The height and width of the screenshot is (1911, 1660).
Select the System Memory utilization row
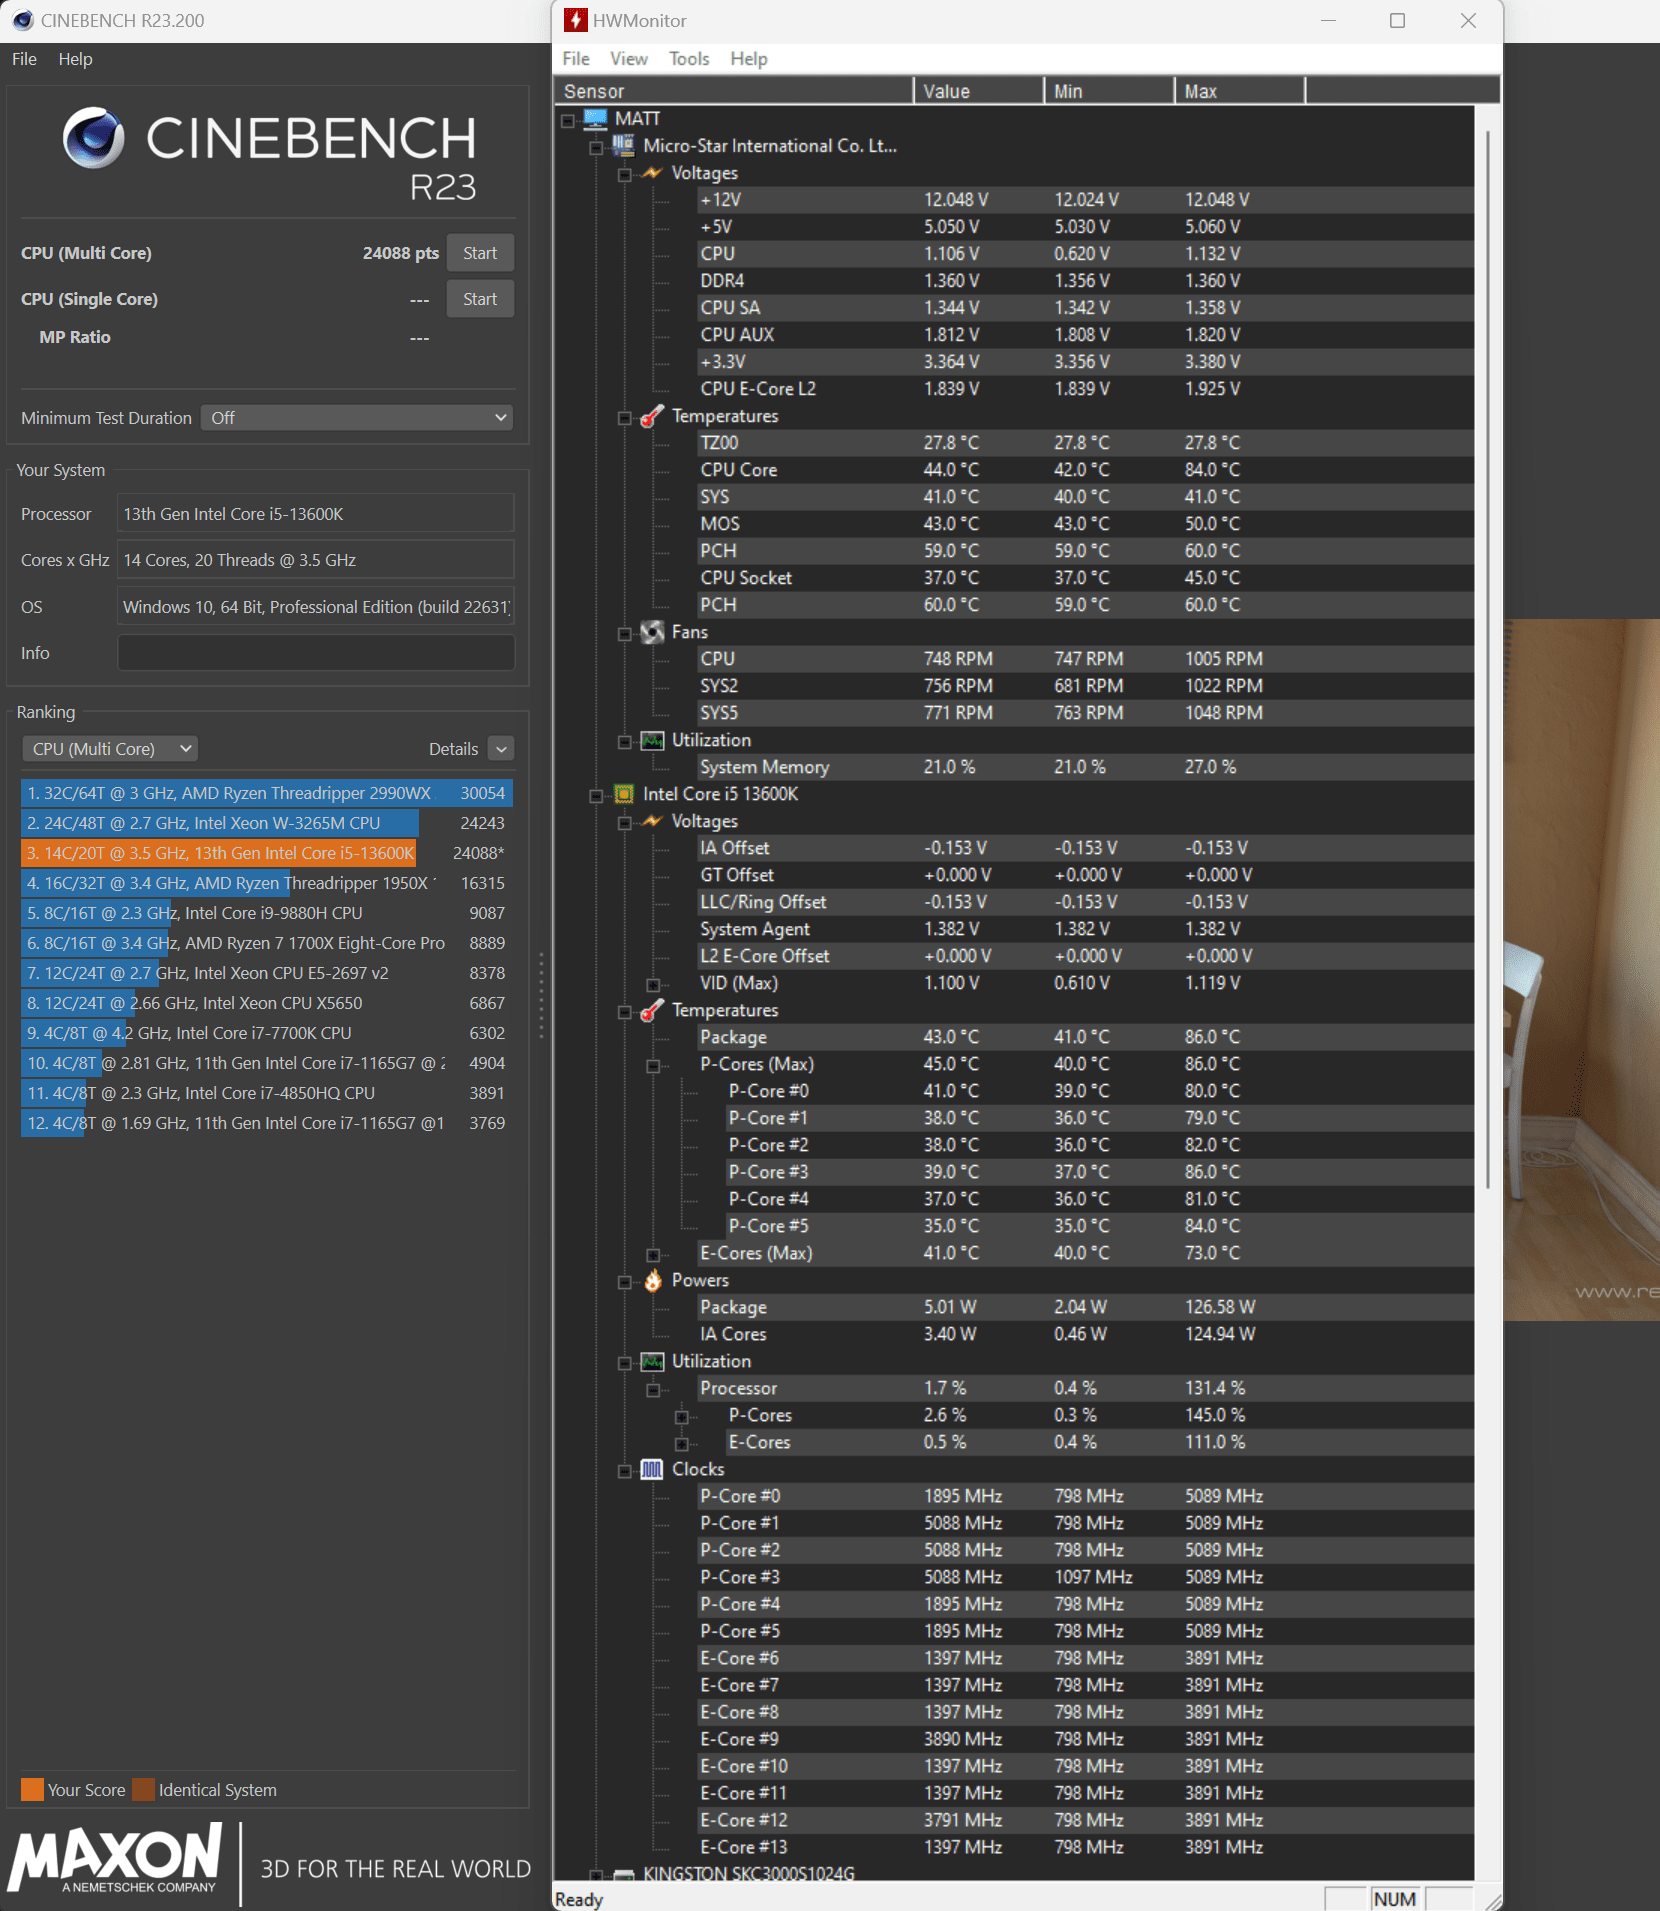[x=1085, y=767]
